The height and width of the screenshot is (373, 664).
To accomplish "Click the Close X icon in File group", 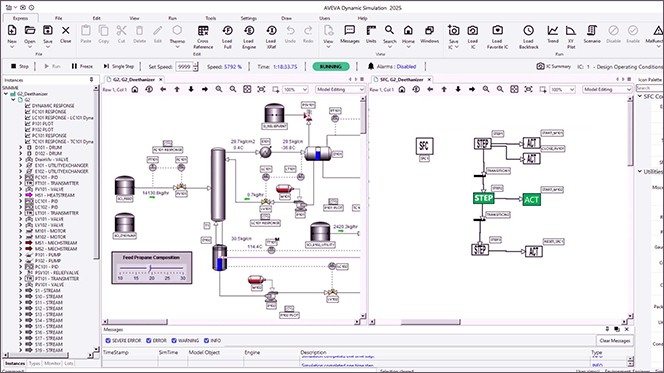I will [x=66, y=30].
